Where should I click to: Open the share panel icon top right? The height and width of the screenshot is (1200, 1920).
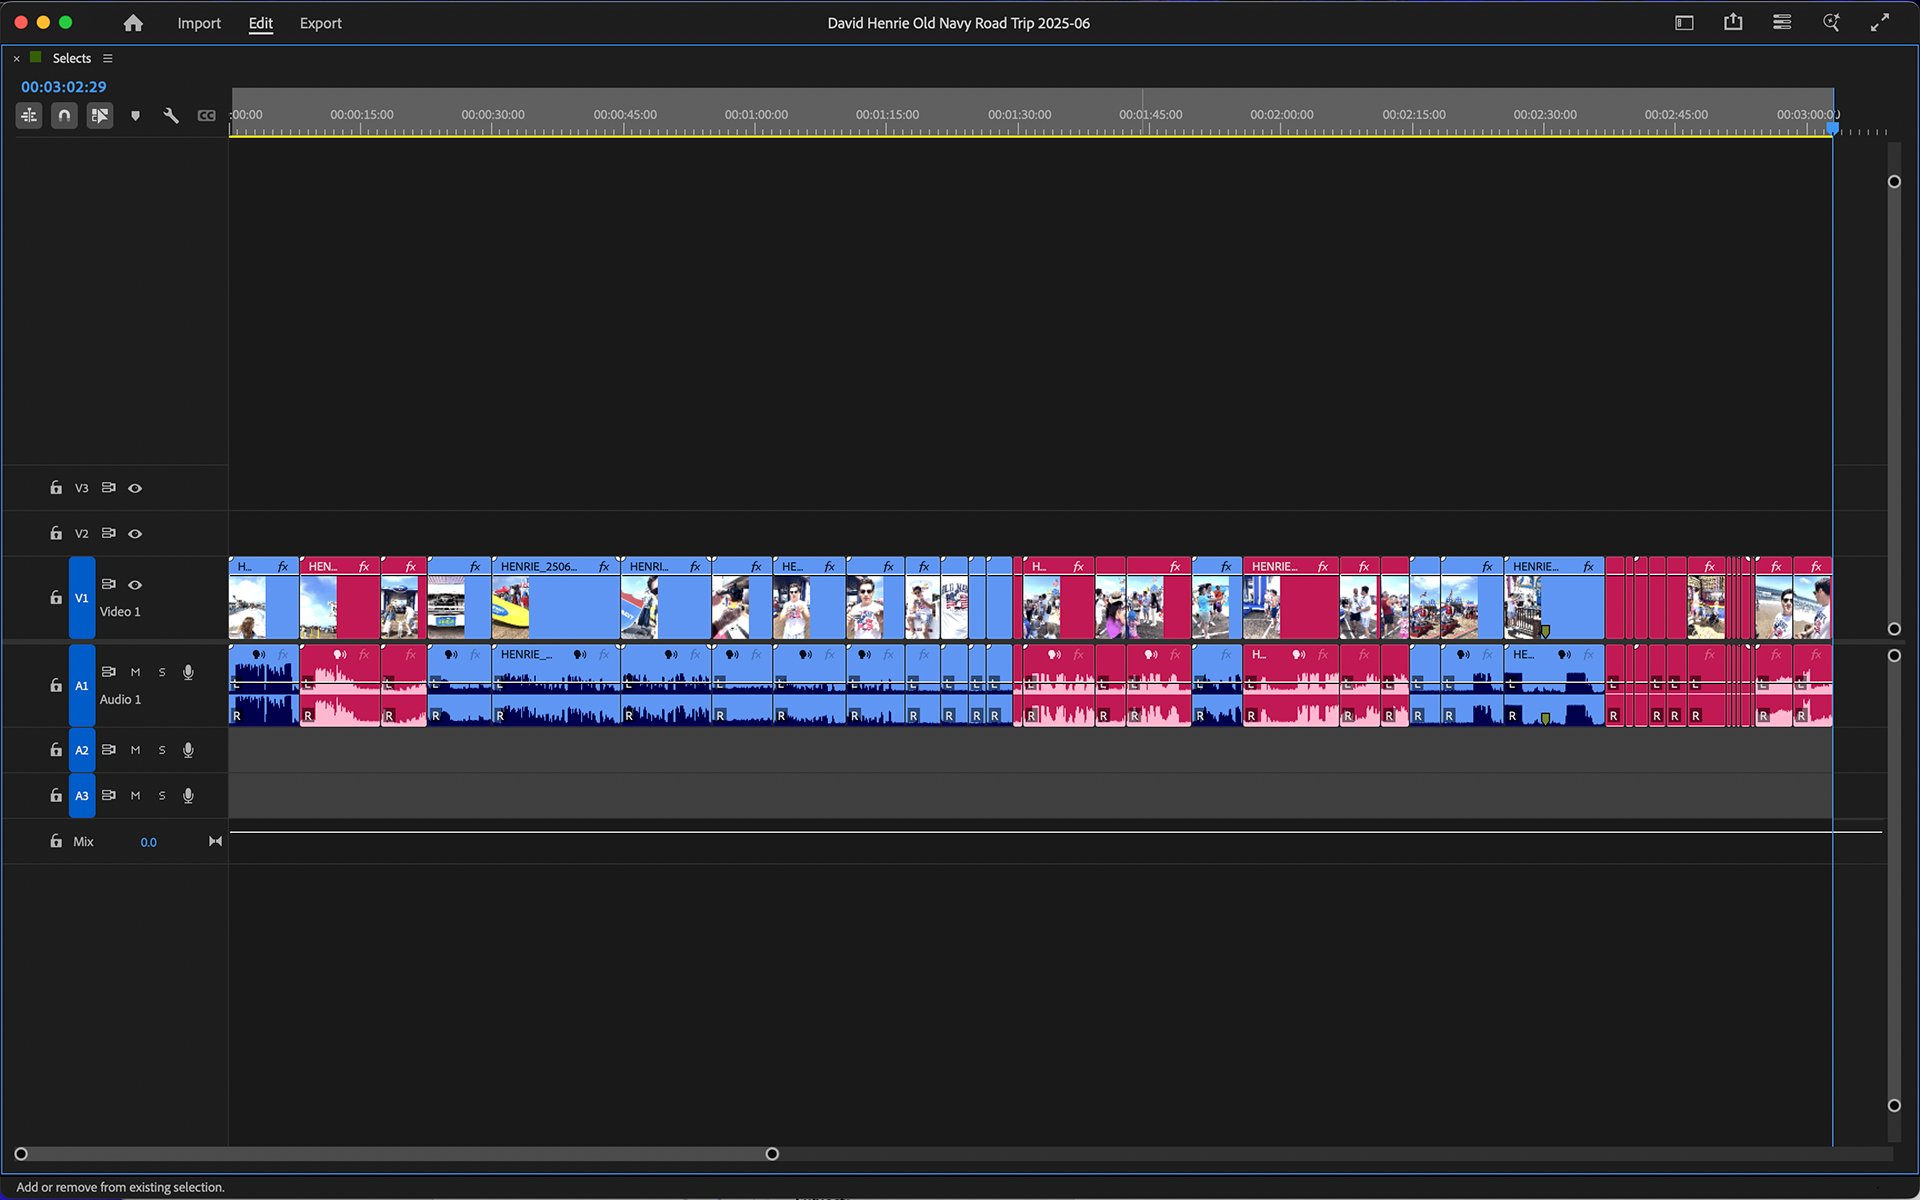coord(1733,22)
